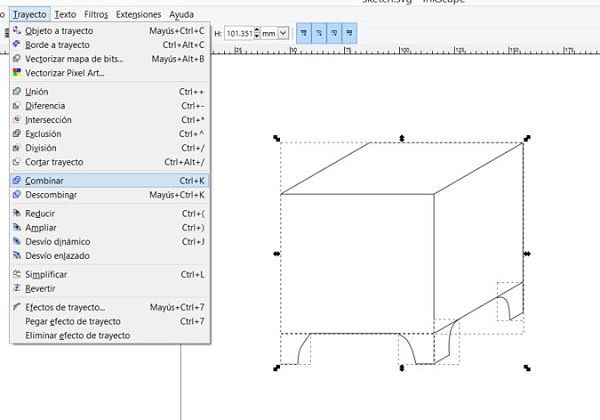Click the top-right corner scale handle
Image resolution: width=600 pixels, height=420 pixels.
(x=527, y=138)
